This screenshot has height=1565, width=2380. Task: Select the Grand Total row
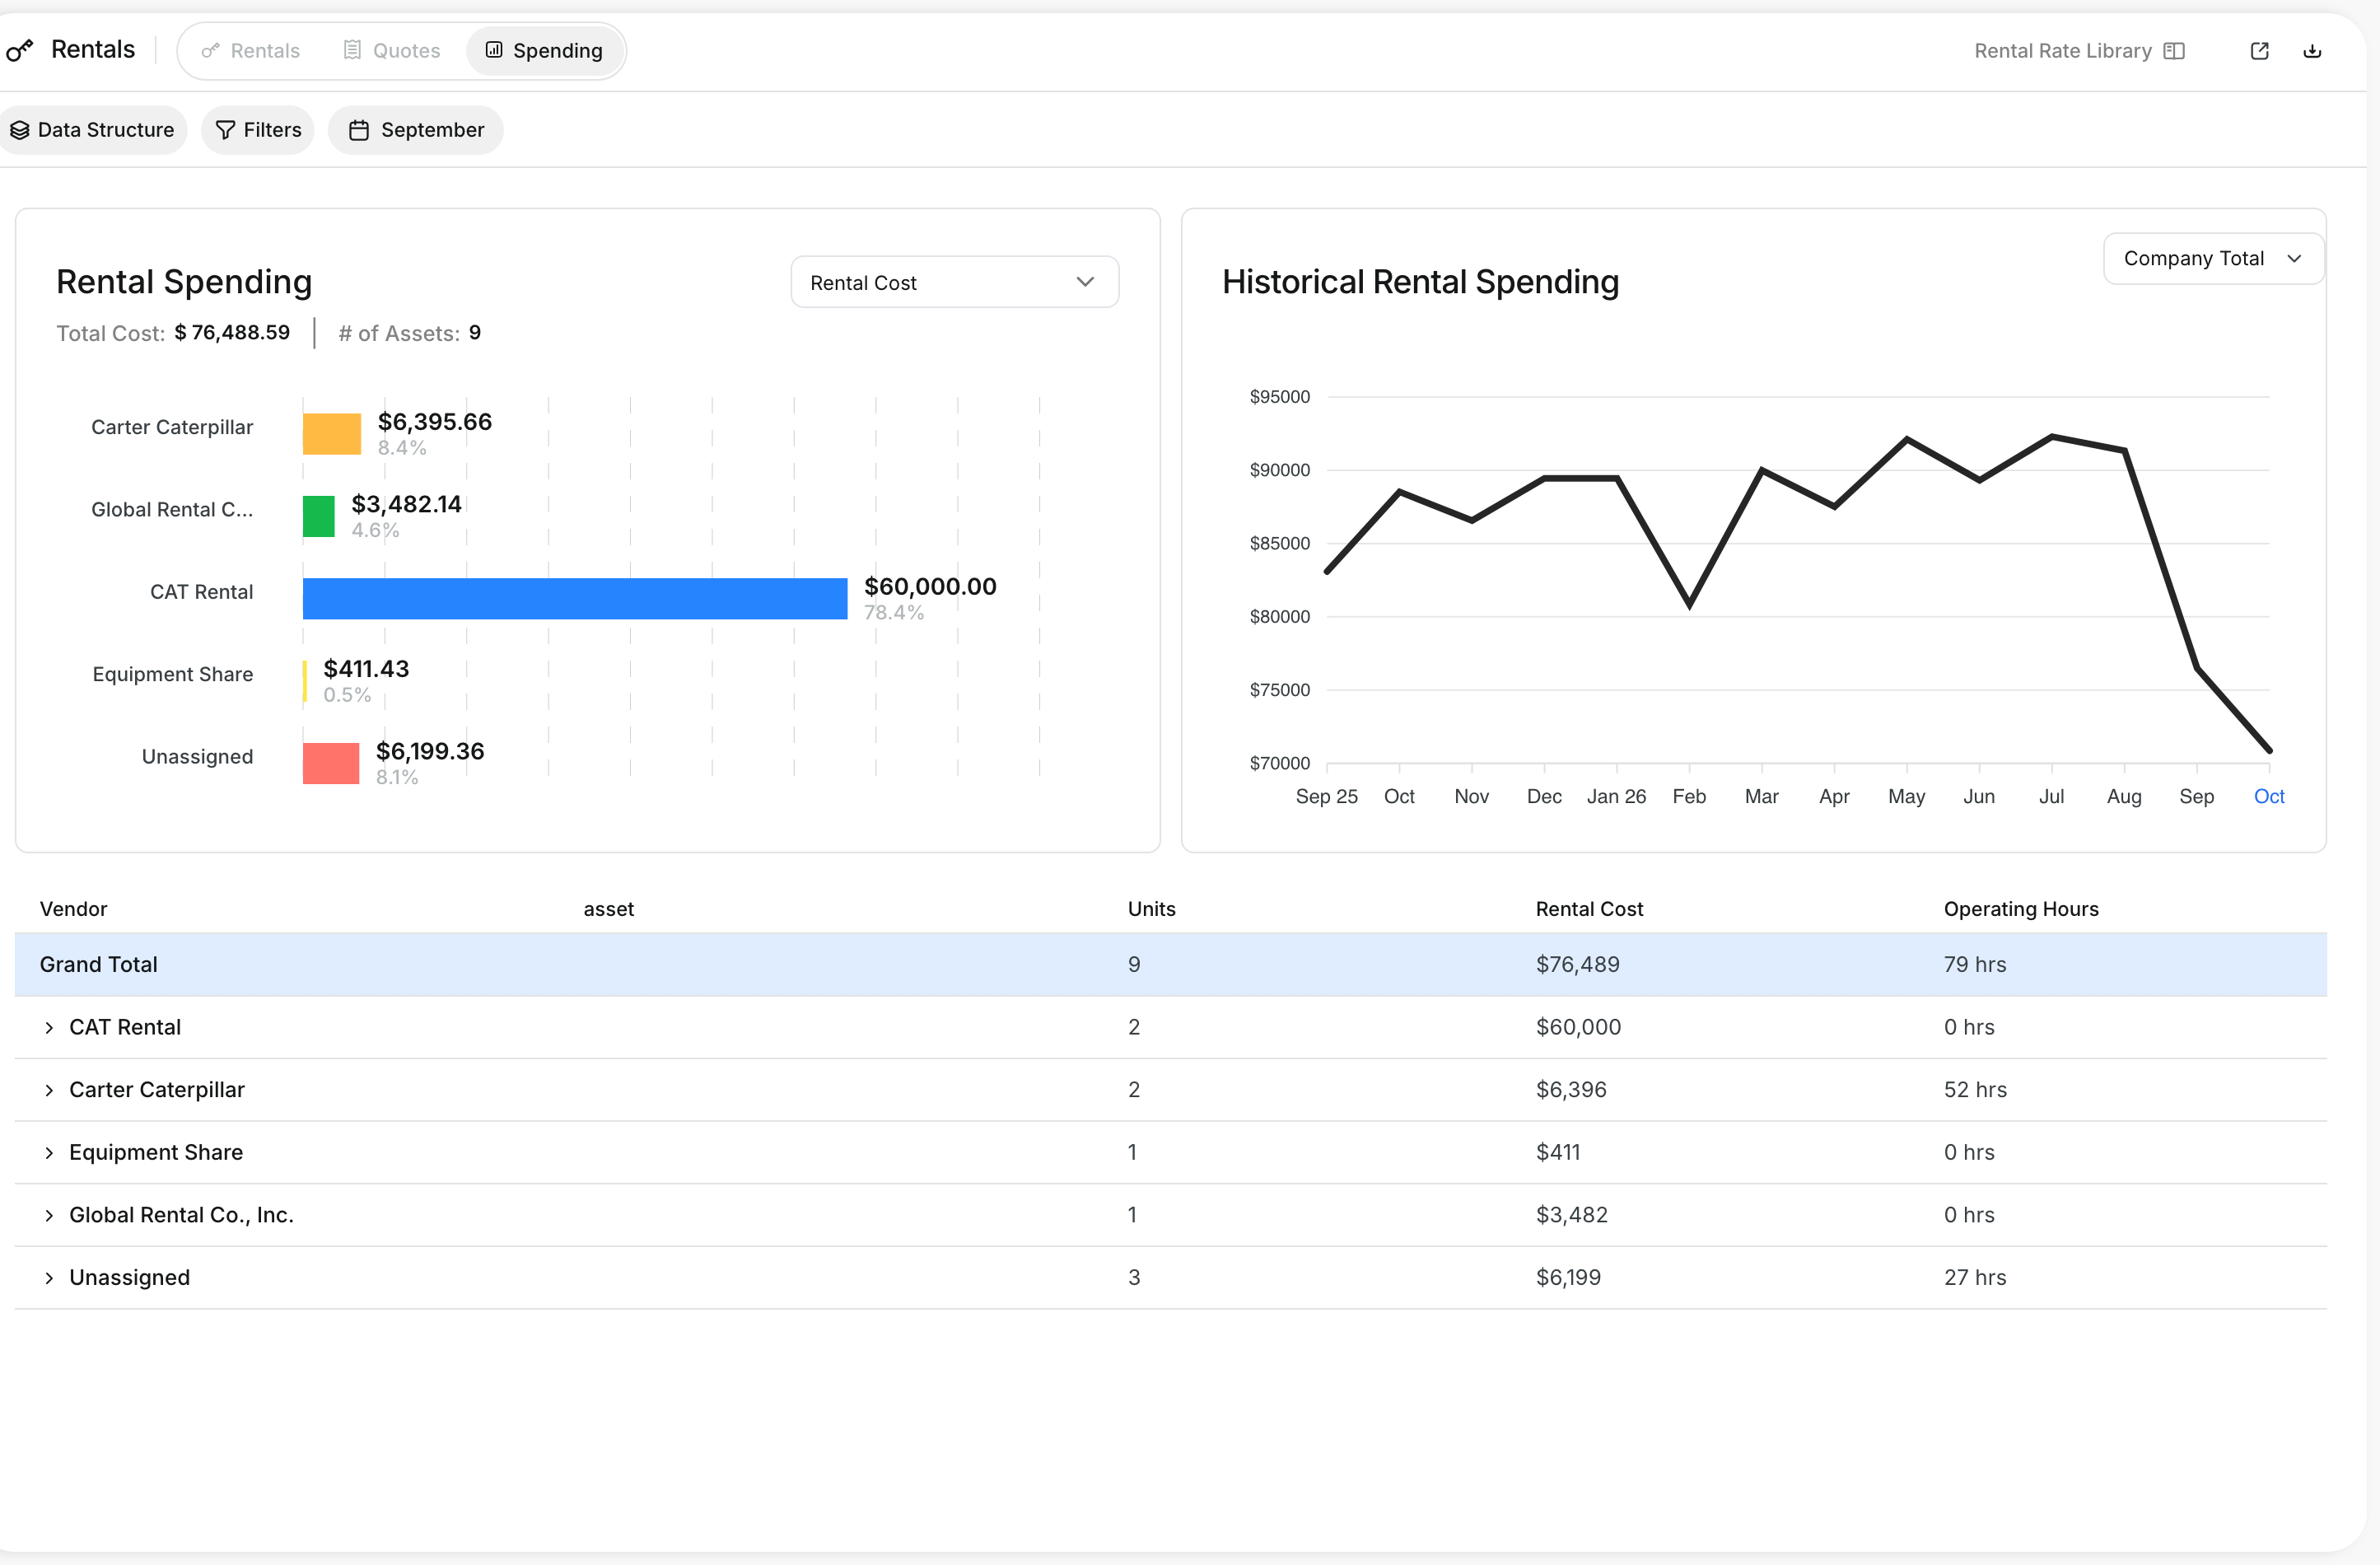coord(1171,964)
